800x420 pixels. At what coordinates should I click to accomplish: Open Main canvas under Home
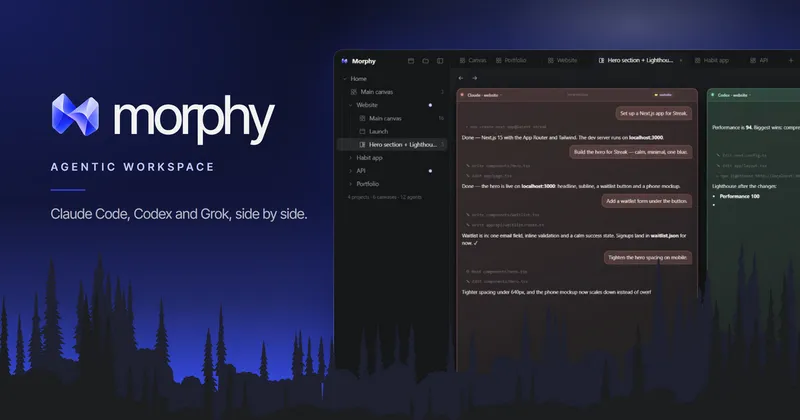[x=393, y=92]
